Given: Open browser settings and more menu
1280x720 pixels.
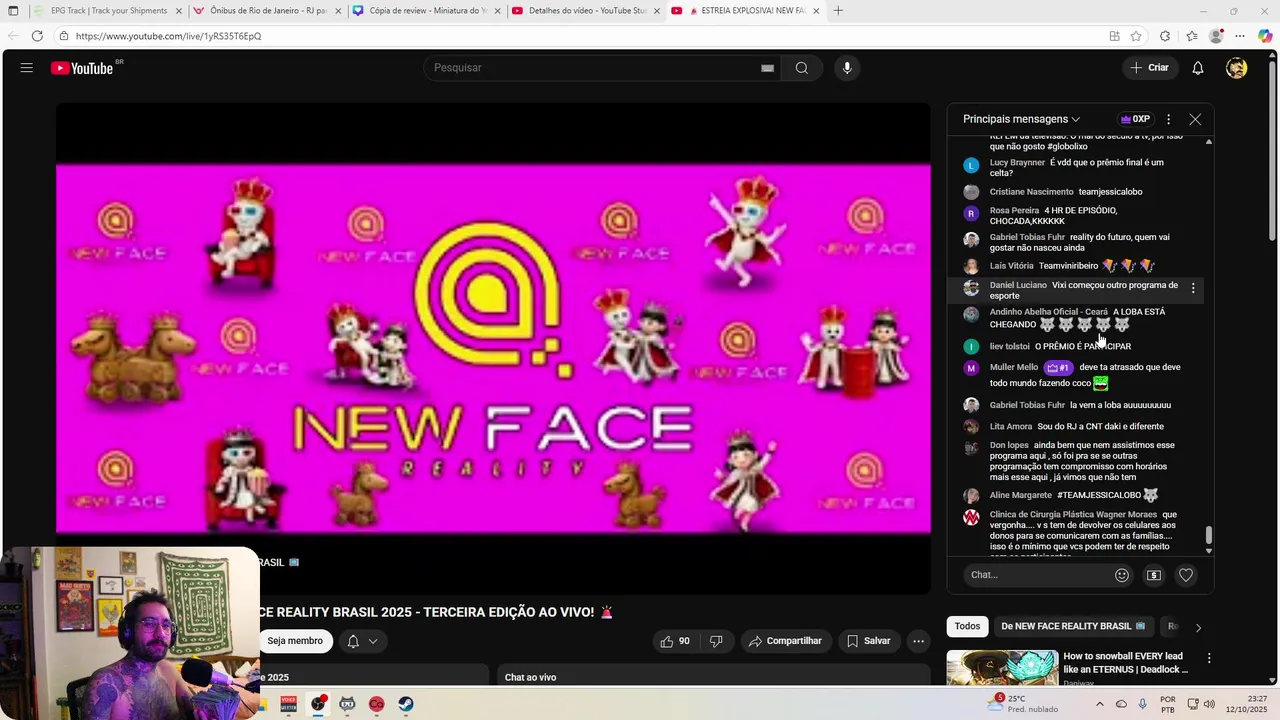Looking at the screenshot, I should [1241, 36].
